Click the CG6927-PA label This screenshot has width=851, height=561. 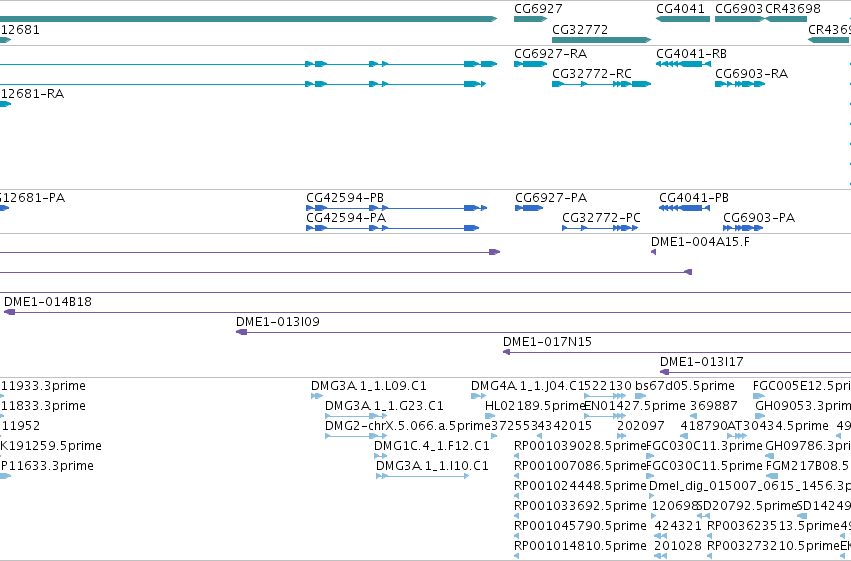click(551, 197)
